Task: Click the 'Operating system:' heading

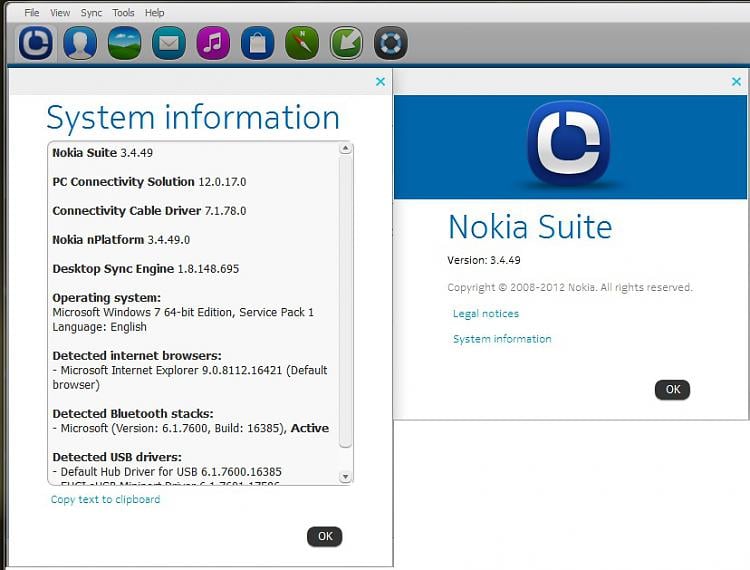Action: pyautogui.click(x=107, y=298)
